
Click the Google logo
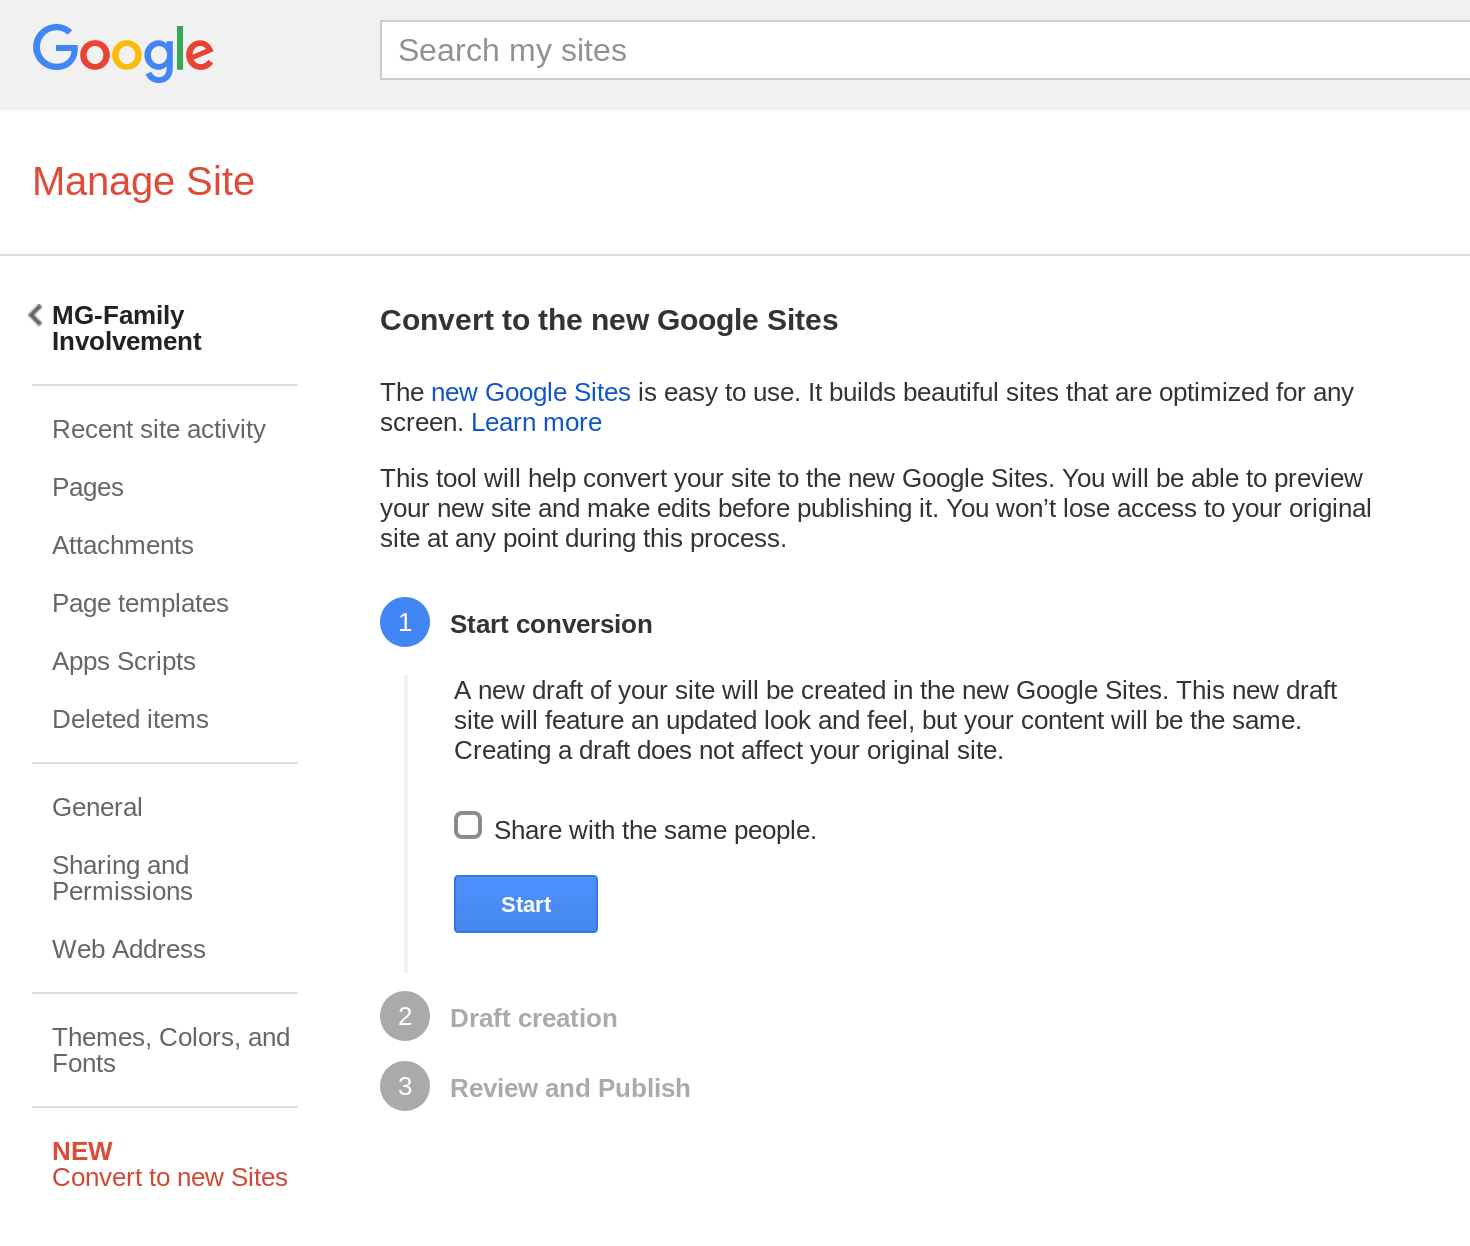click(x=123, y=52)
